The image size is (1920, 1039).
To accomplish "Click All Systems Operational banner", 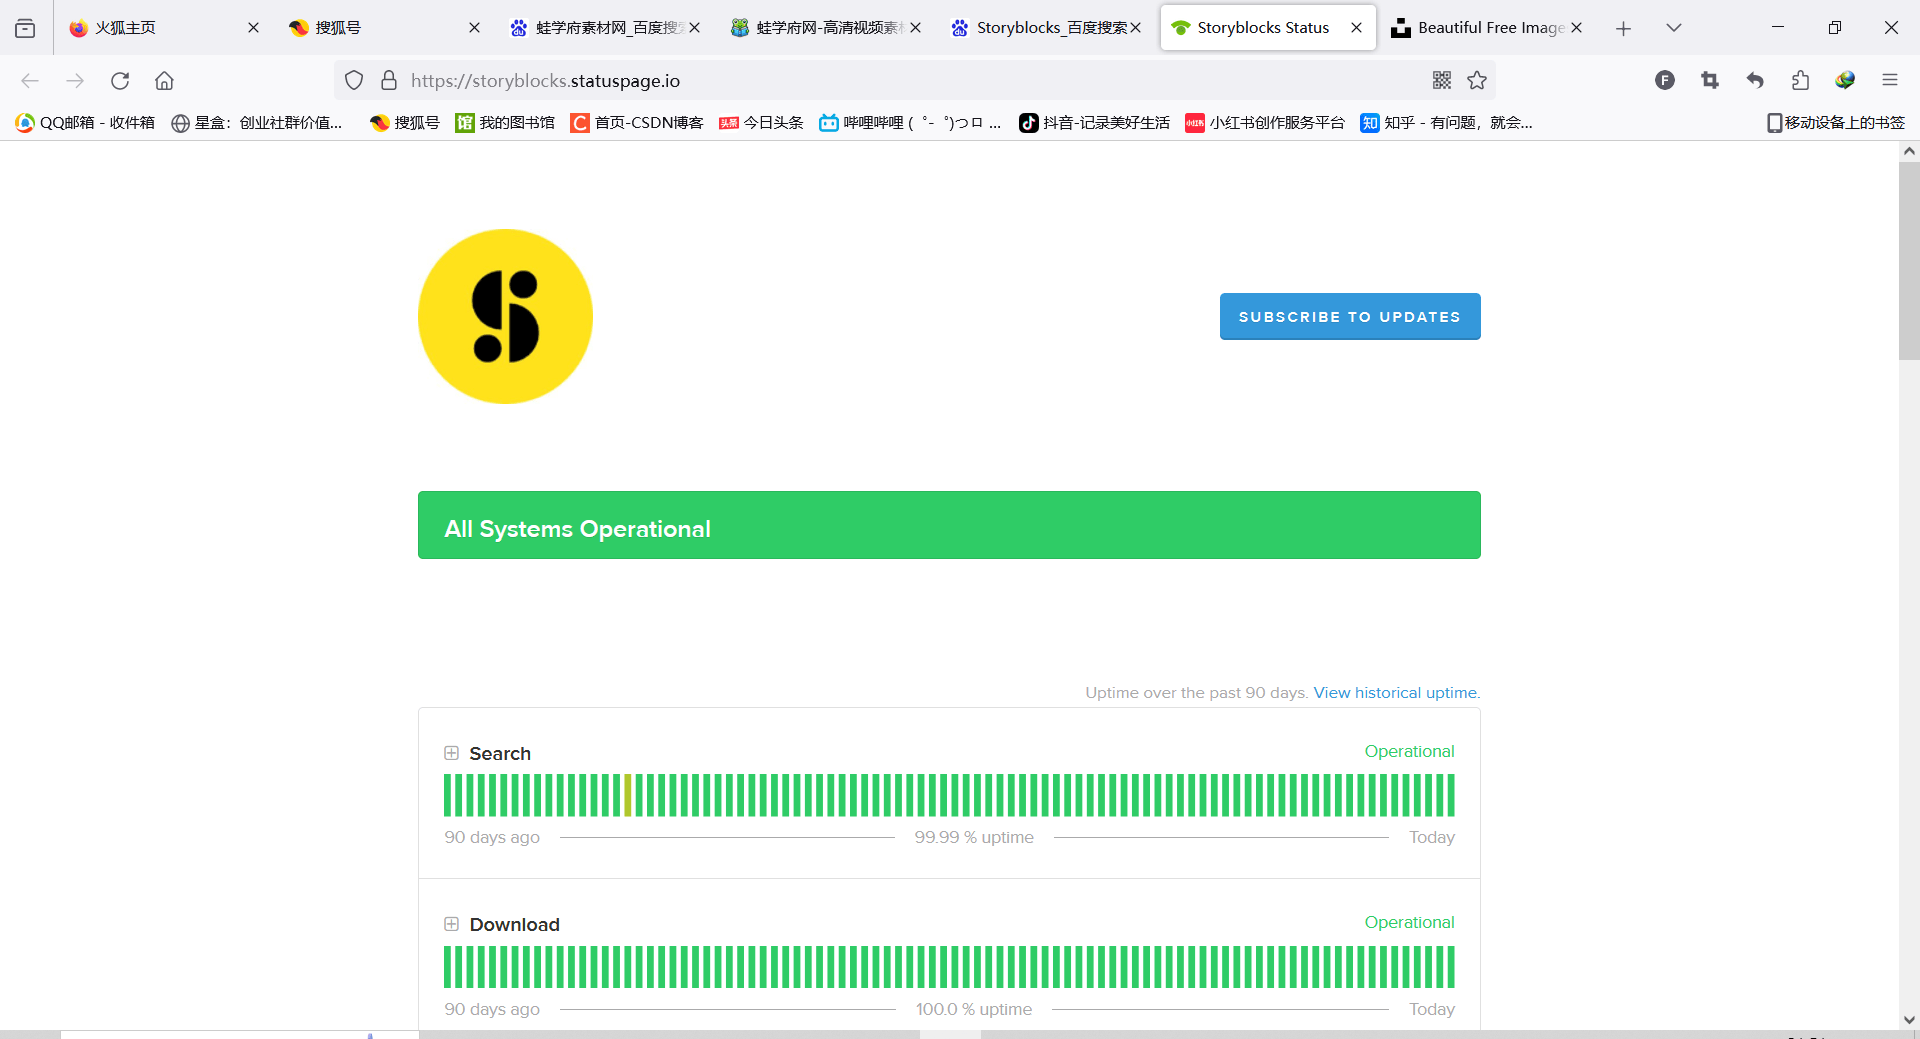I will [949, 525].
